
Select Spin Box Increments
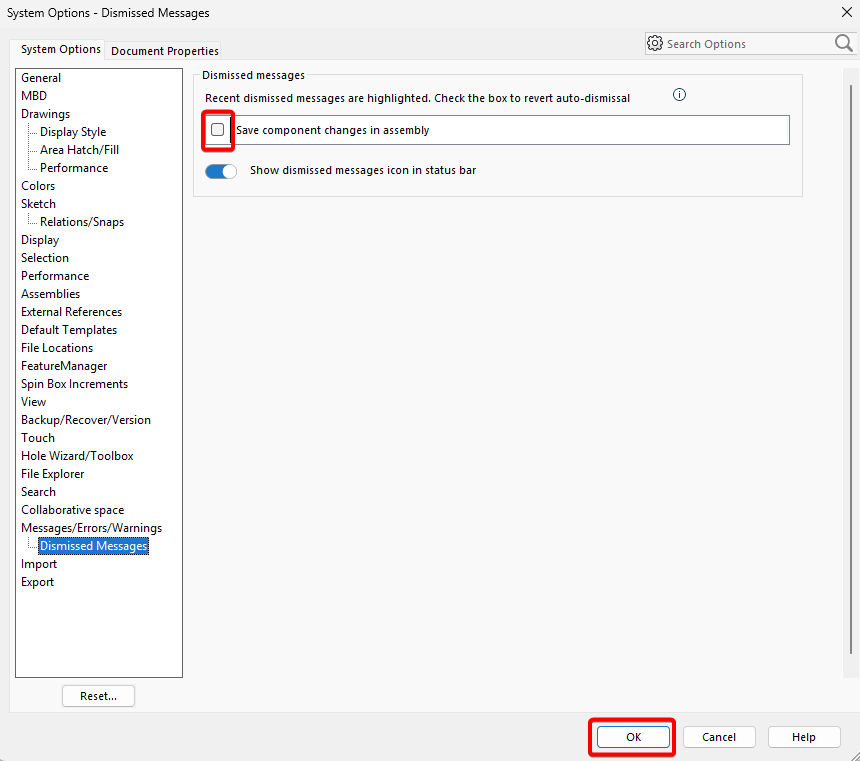click(75, 384)
